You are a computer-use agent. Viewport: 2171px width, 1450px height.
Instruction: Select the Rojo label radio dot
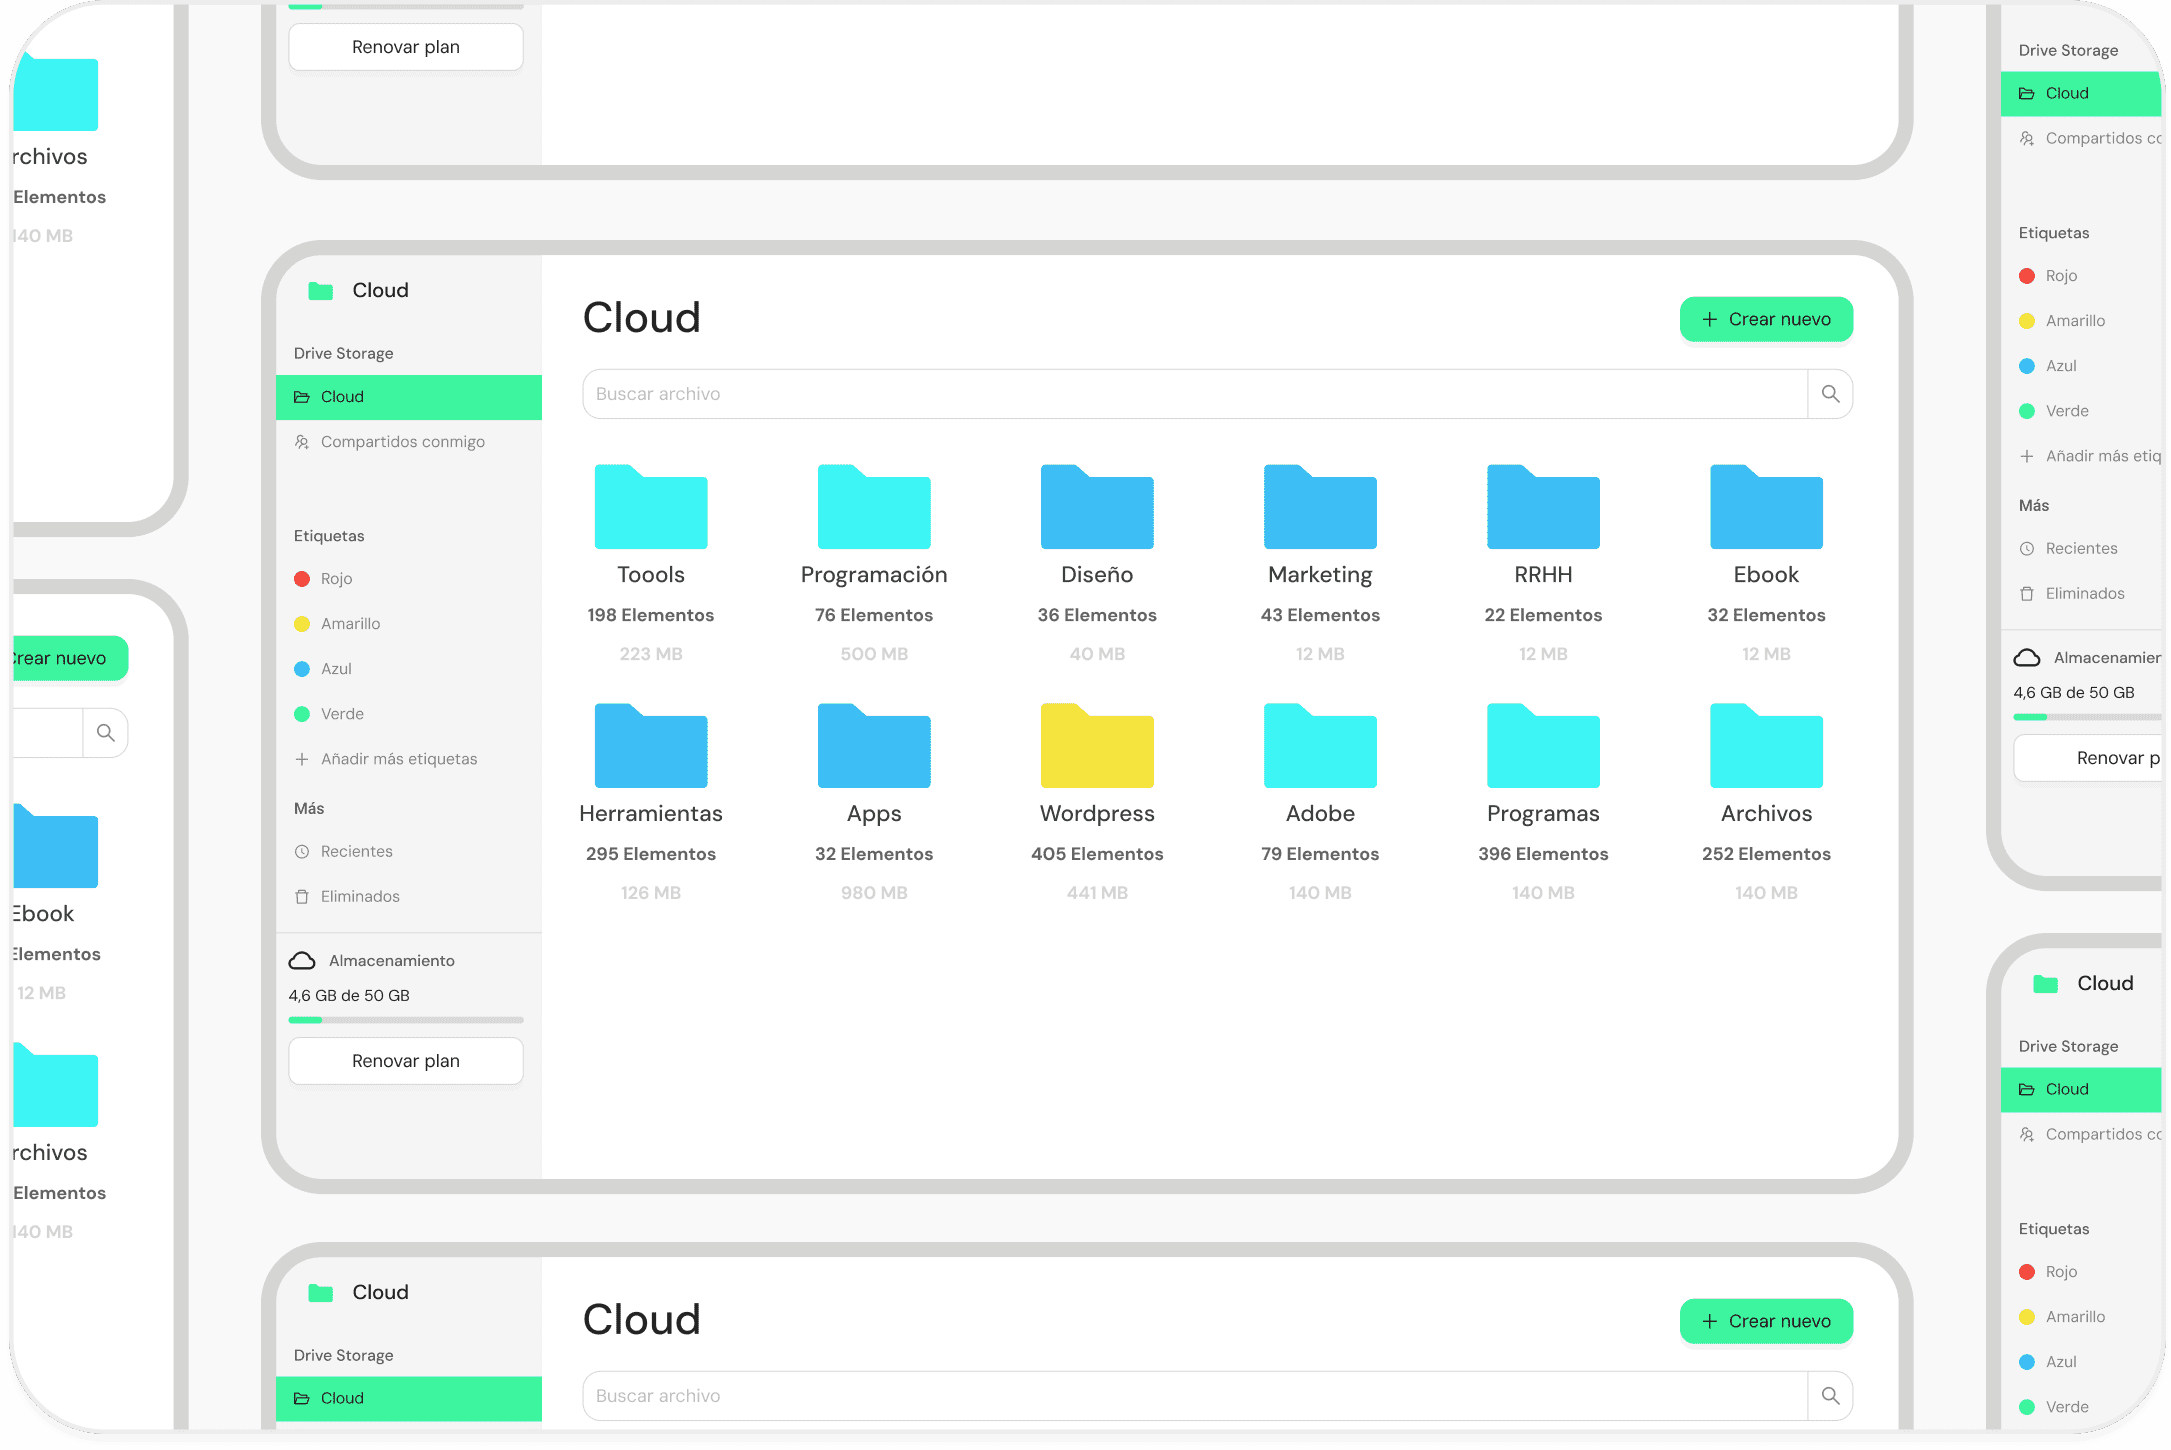pyautogui.click(x=303, y=578)
